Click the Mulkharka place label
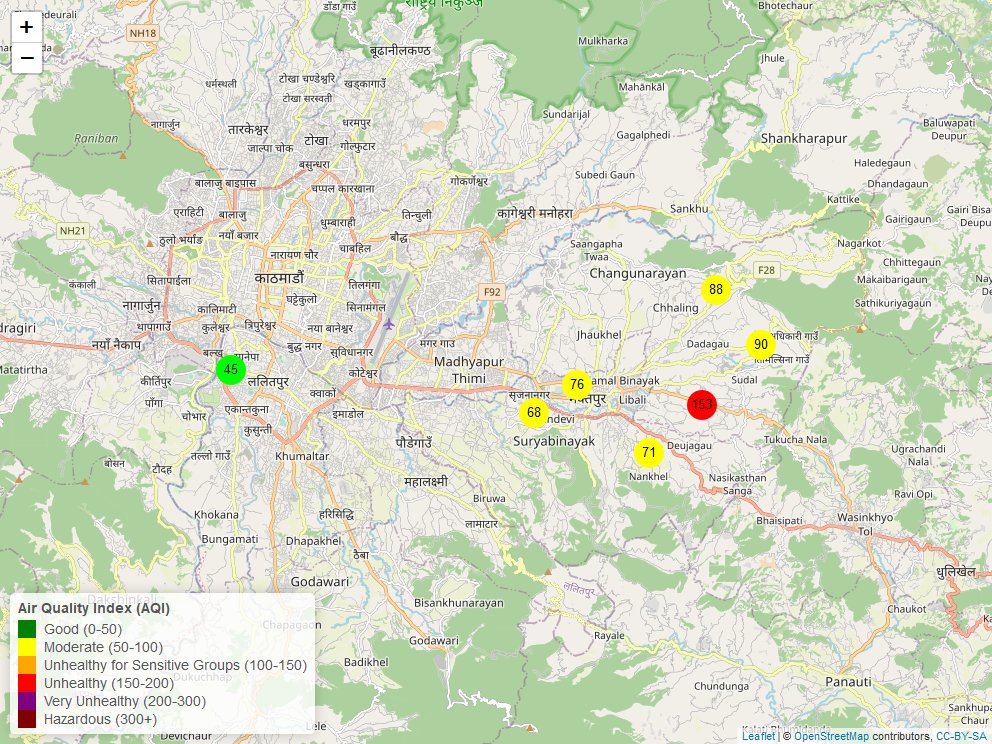 tap(603, 41)
